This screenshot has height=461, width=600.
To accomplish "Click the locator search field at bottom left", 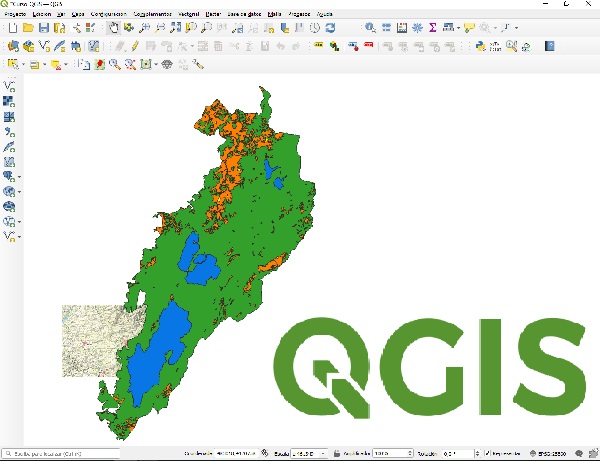I will [x=61, y=453].
